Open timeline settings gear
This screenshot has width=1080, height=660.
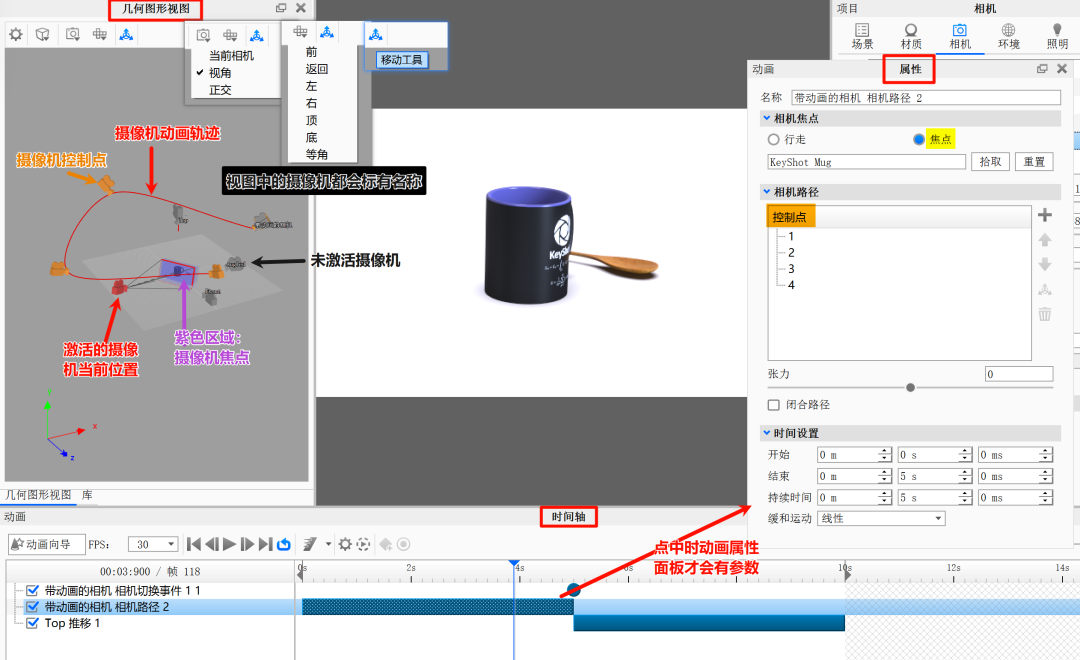click(345, 544)
